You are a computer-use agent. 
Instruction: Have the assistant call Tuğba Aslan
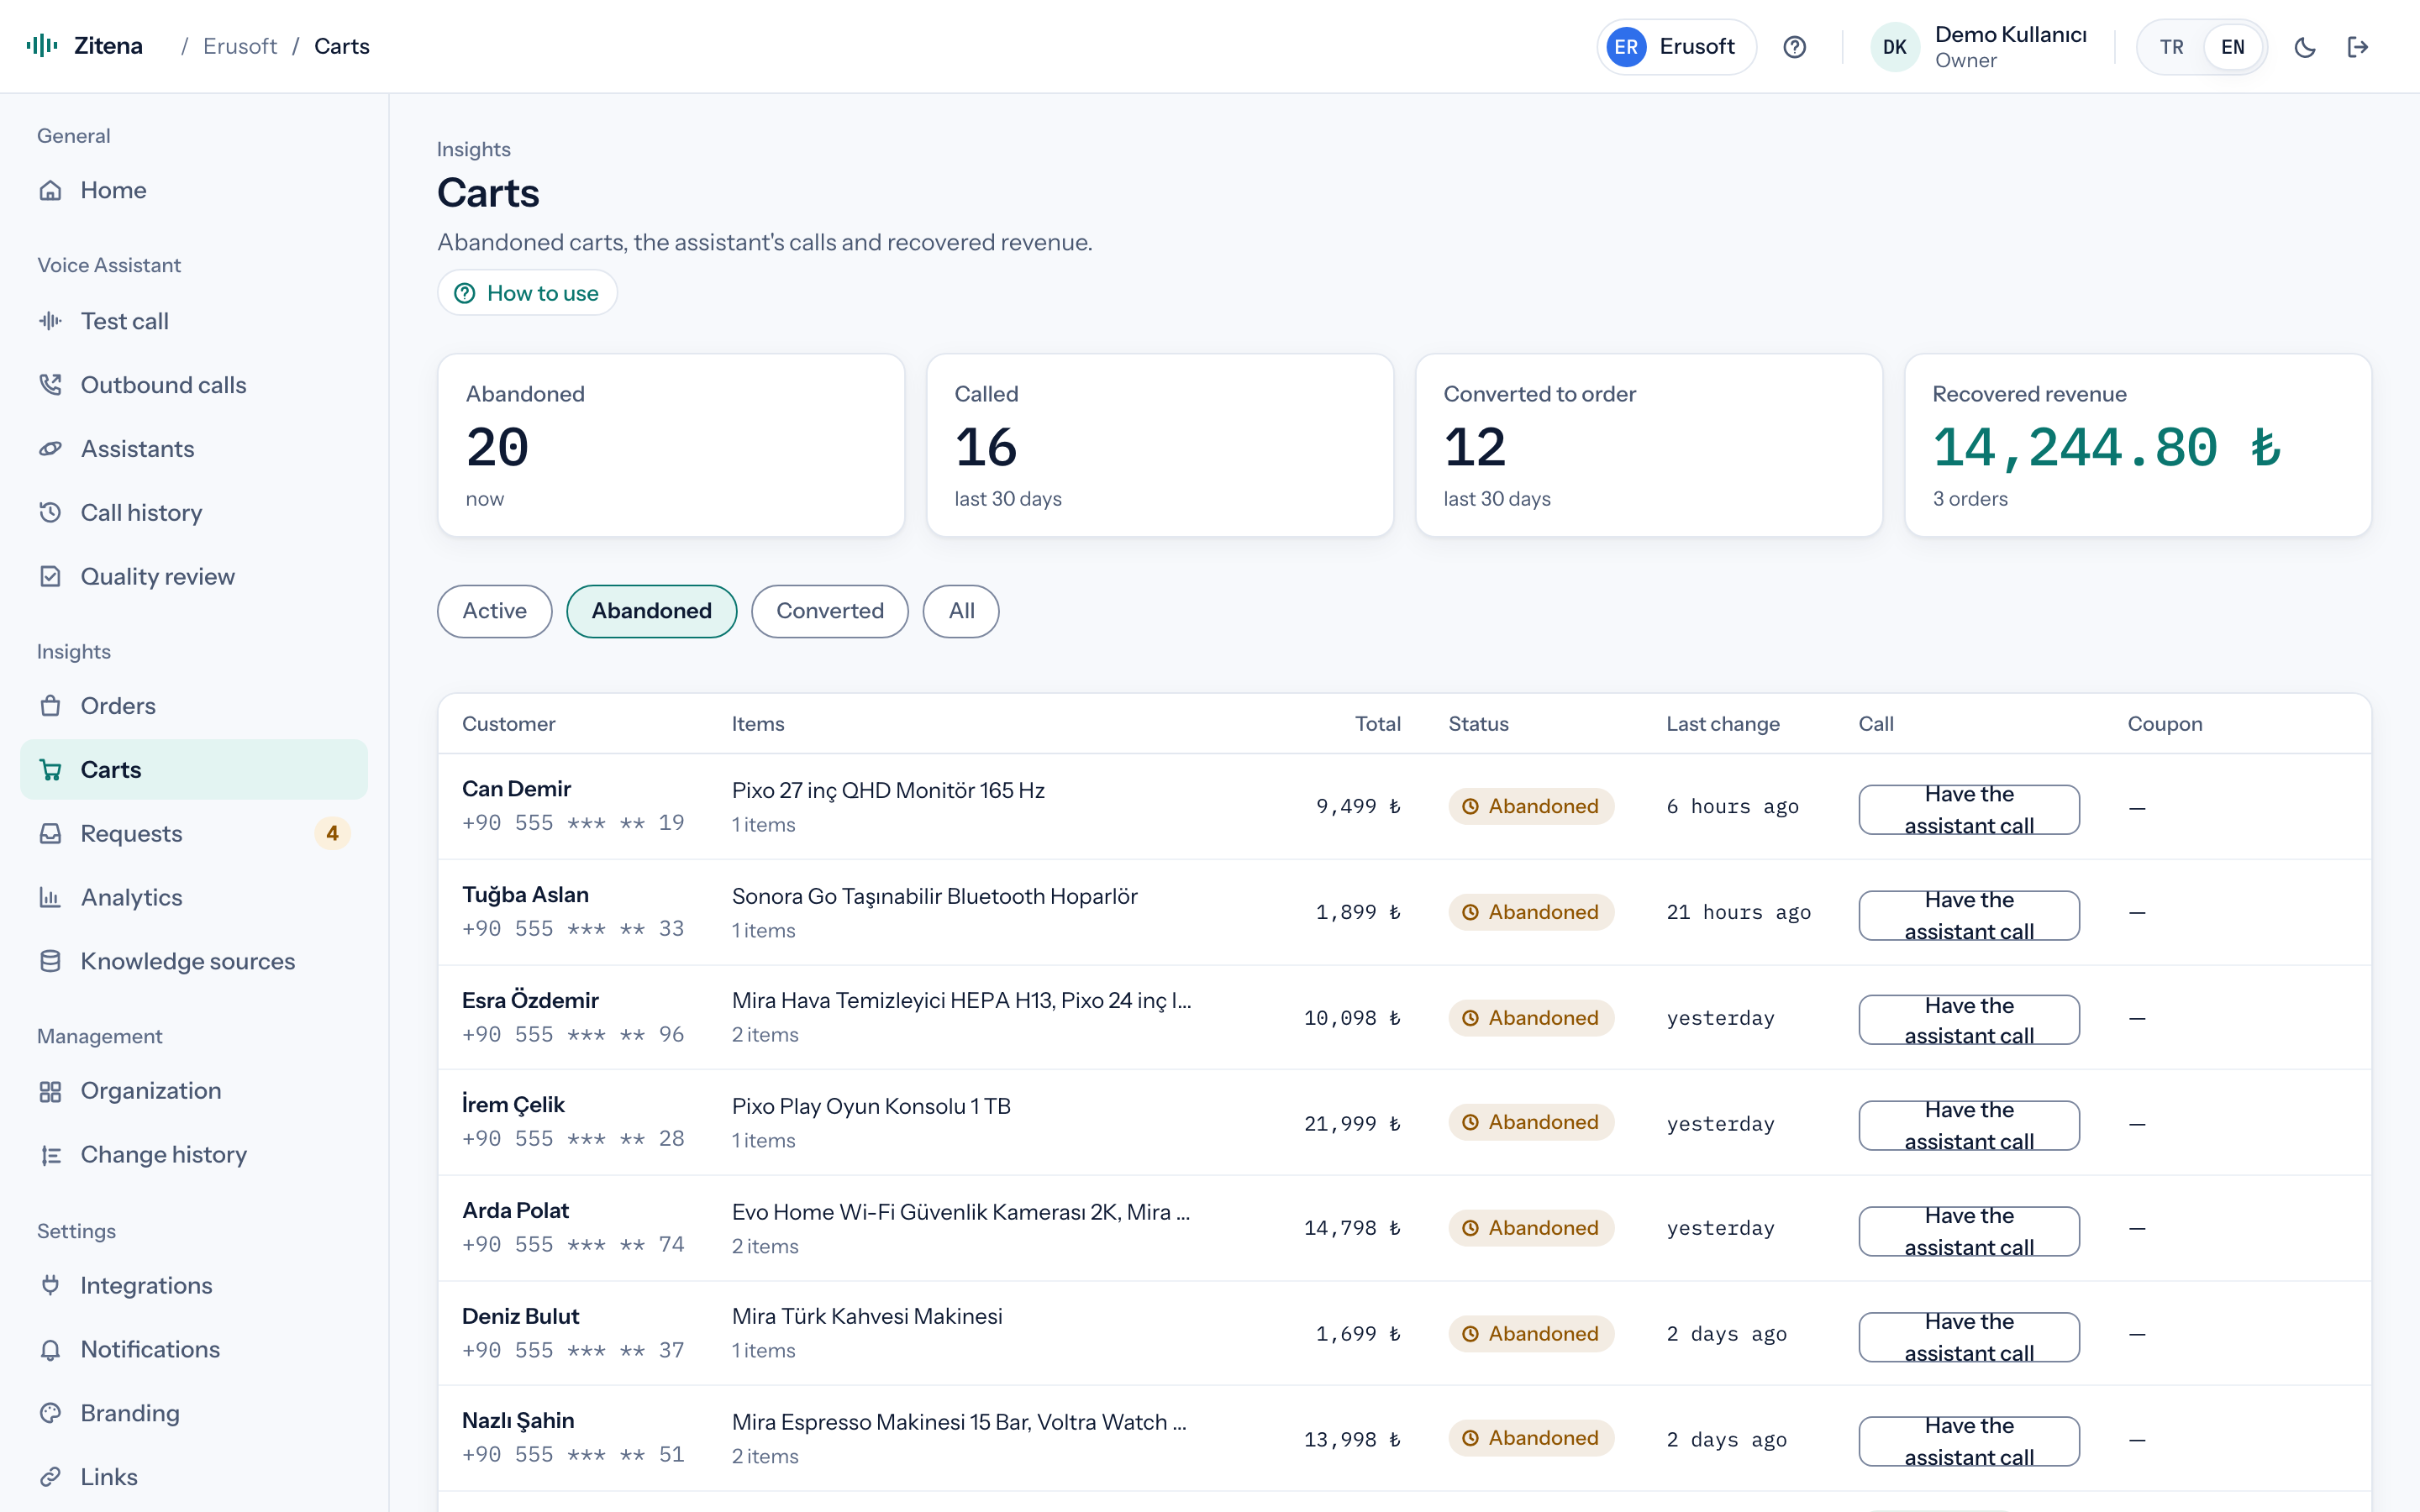[1969, 916]
